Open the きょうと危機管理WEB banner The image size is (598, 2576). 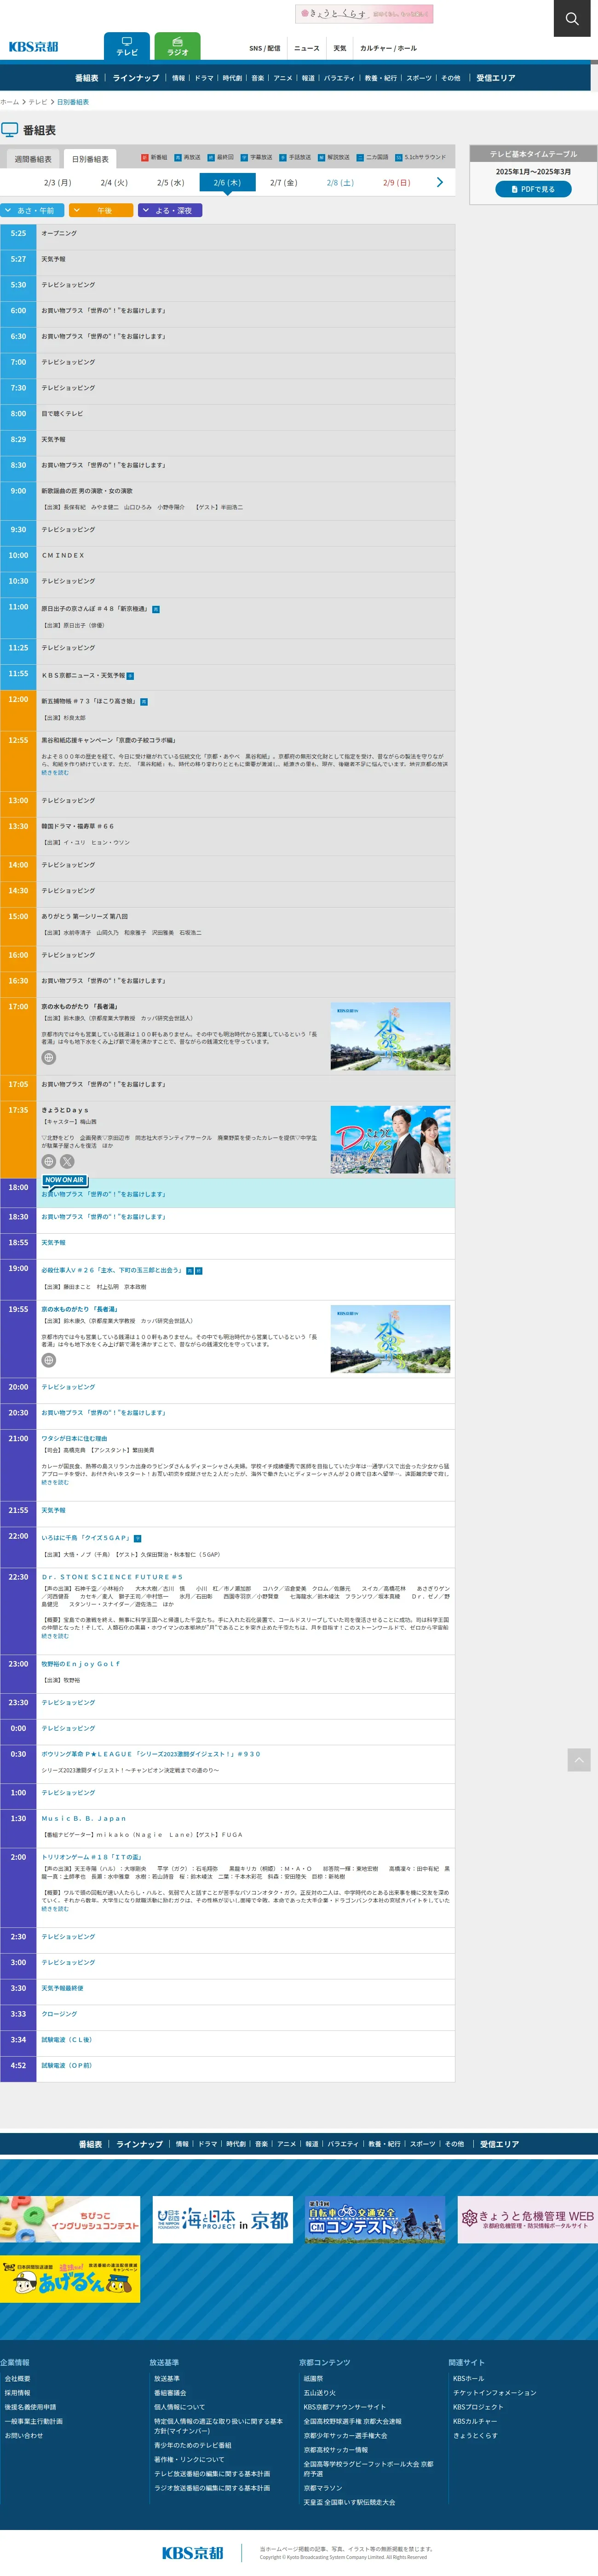click(x=527, y=2219)
